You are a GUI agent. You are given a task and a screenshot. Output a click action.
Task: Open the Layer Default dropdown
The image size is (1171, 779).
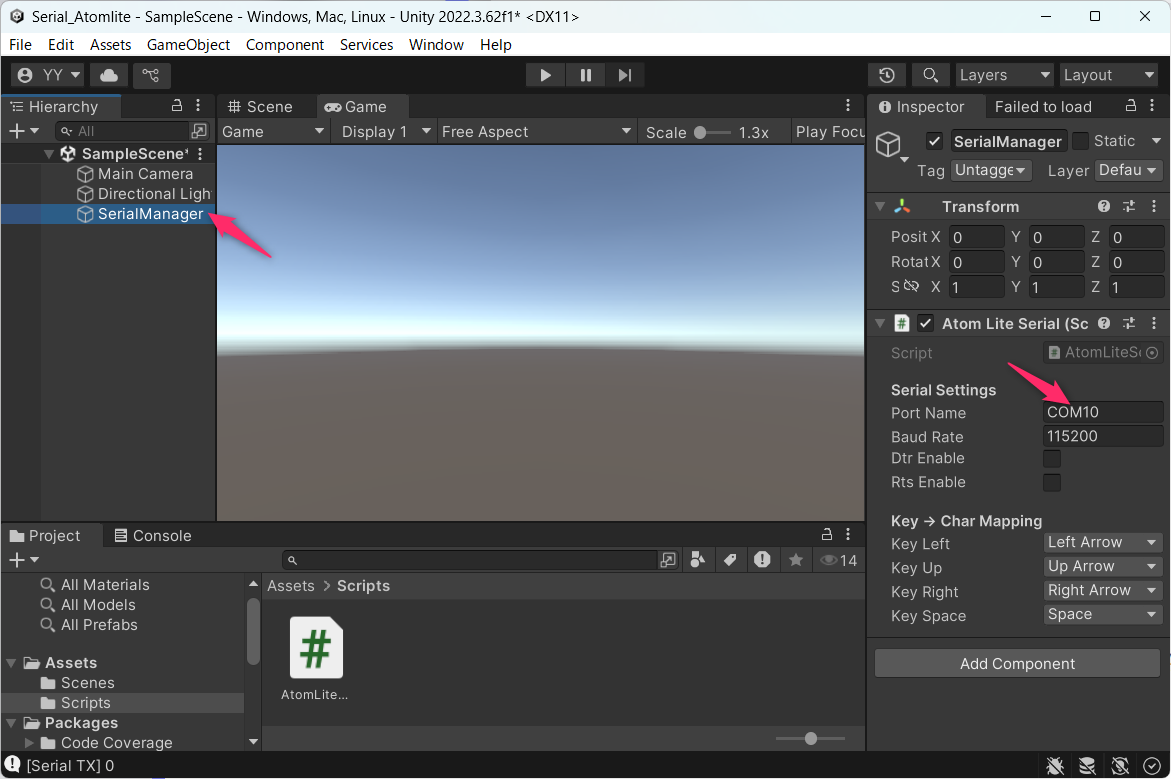tap(1128, 170)
